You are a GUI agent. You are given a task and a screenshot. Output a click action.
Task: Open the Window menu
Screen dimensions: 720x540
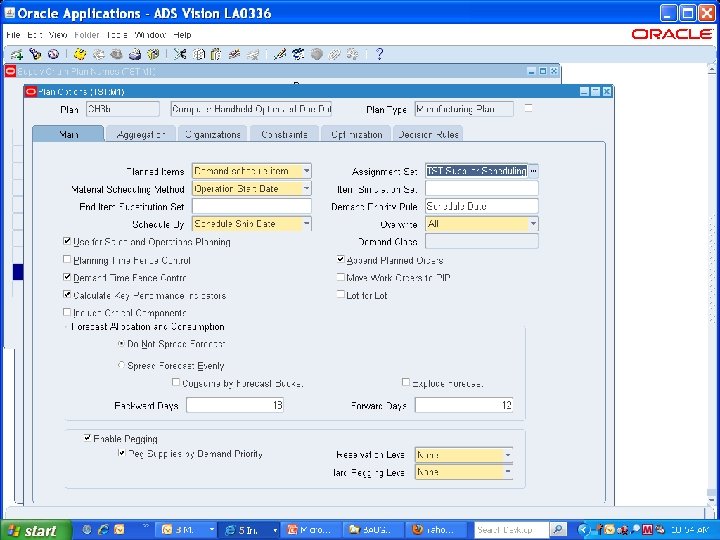point(150,35)
